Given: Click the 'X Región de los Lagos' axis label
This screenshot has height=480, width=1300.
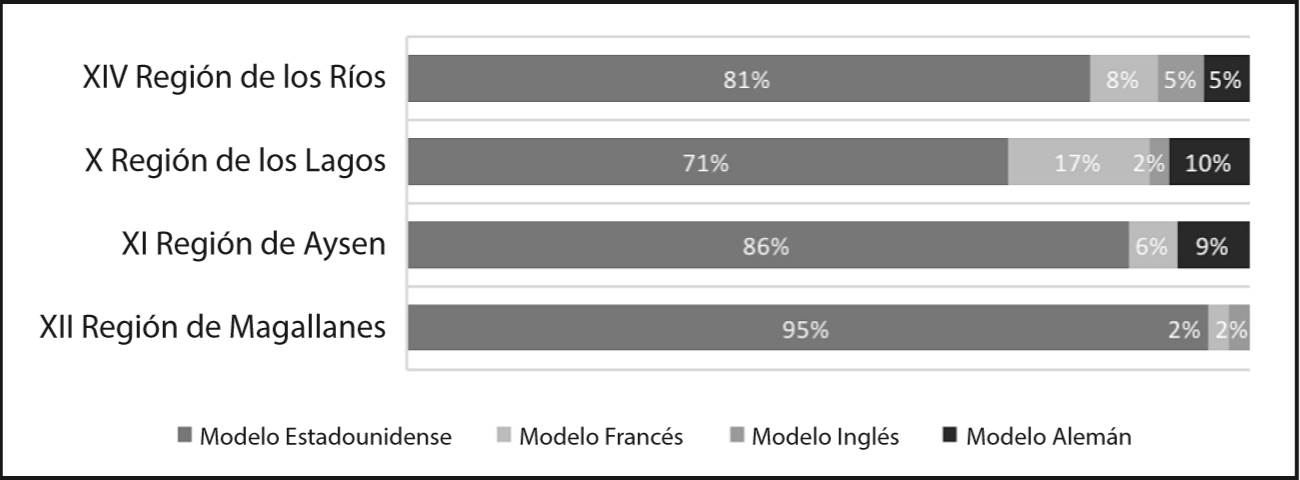Looking at the screenshot, I should click(235, 161).
